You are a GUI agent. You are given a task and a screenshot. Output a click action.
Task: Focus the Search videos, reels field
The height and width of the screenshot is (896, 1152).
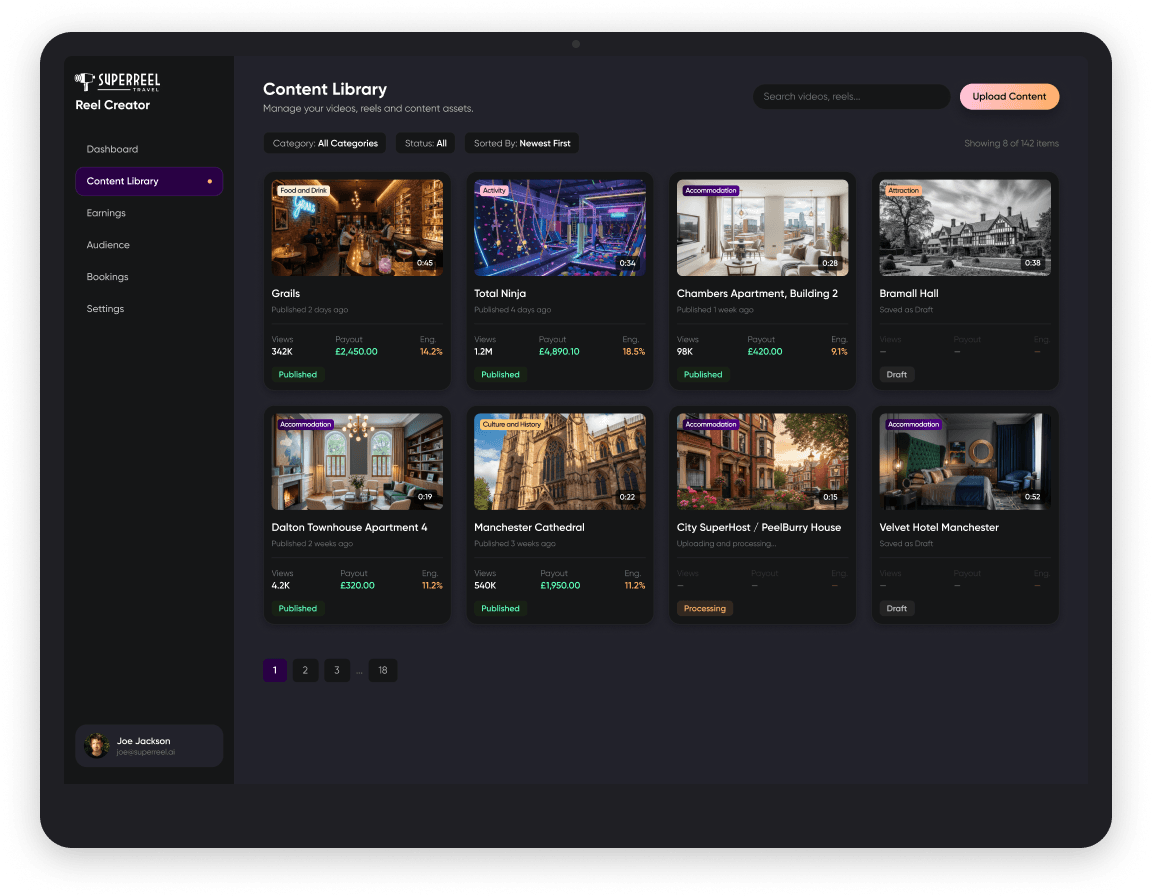tap(851, 96)
